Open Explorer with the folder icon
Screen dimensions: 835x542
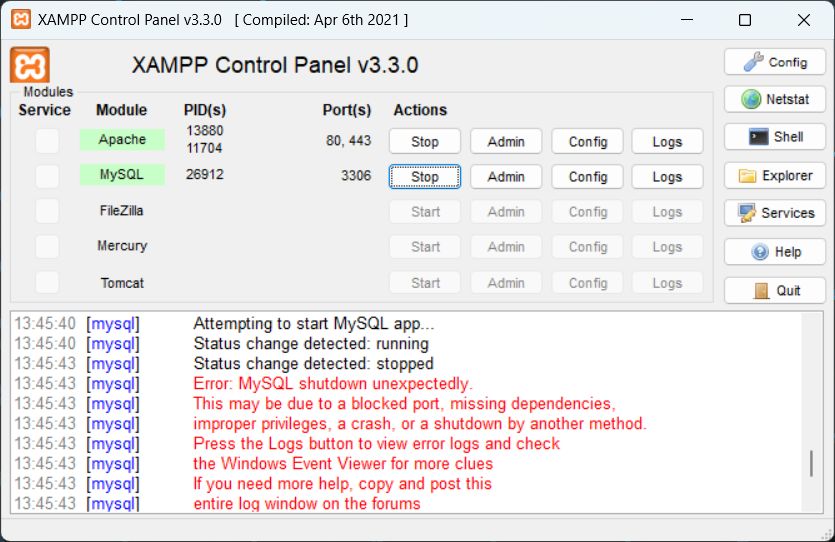(x=774, y=176)
